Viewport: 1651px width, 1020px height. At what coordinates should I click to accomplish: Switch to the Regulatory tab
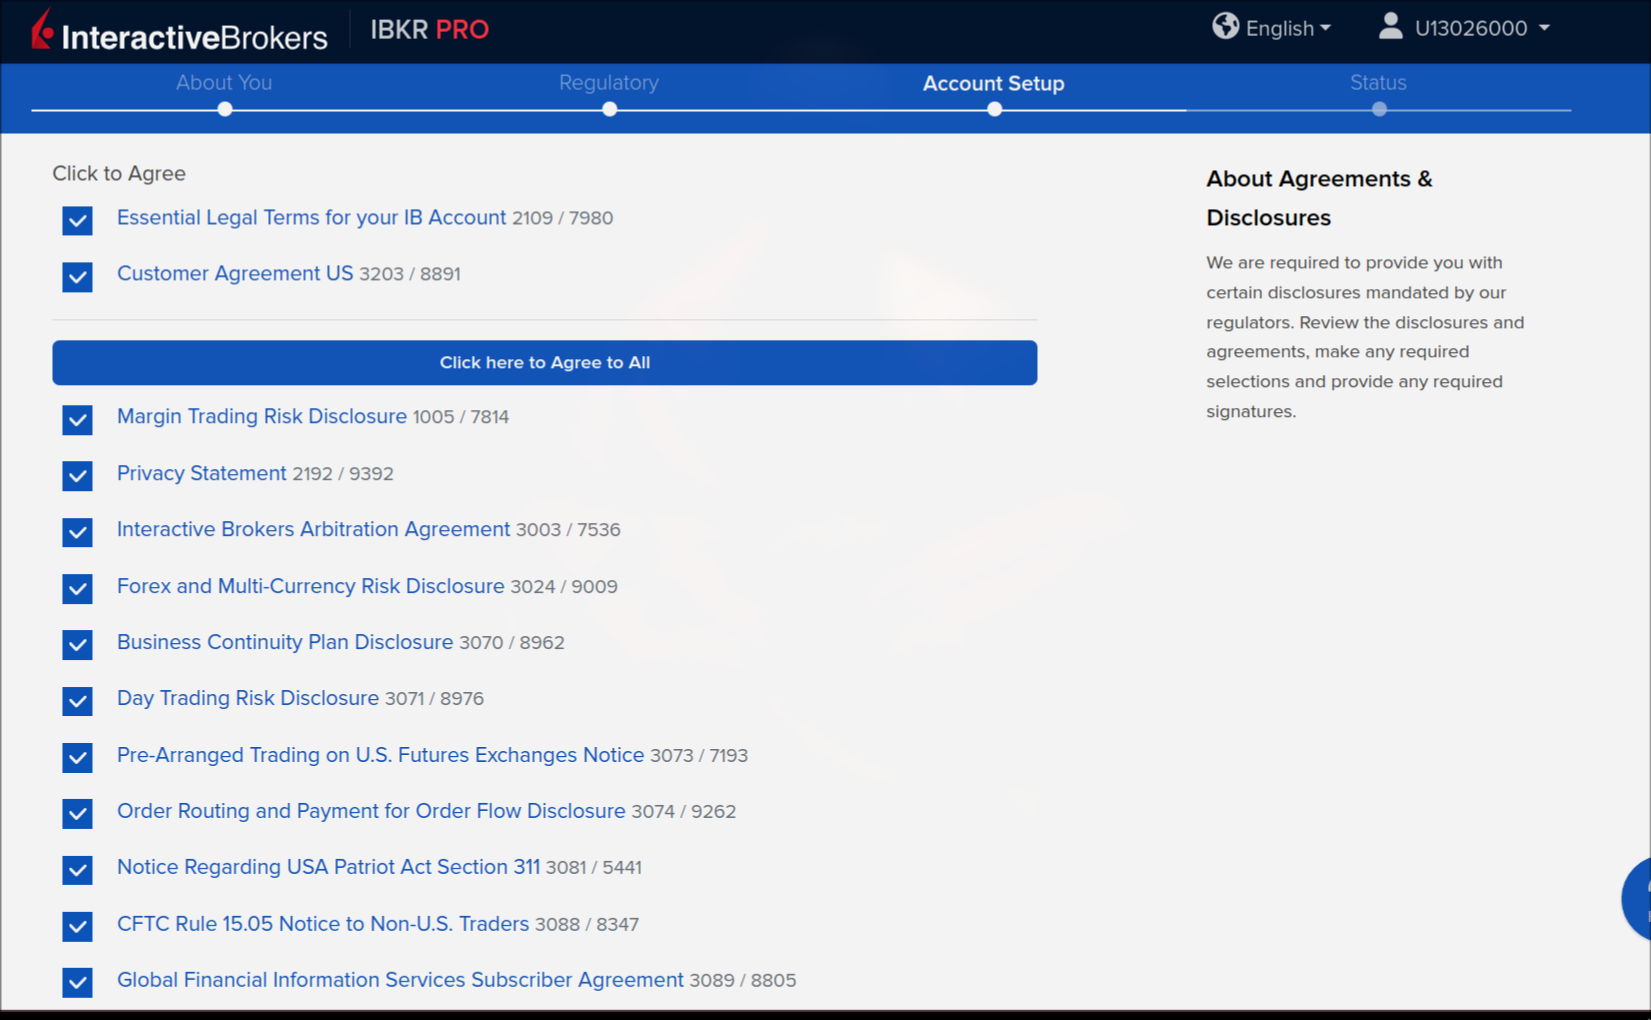pyautogui.click(x=608, y=83)
